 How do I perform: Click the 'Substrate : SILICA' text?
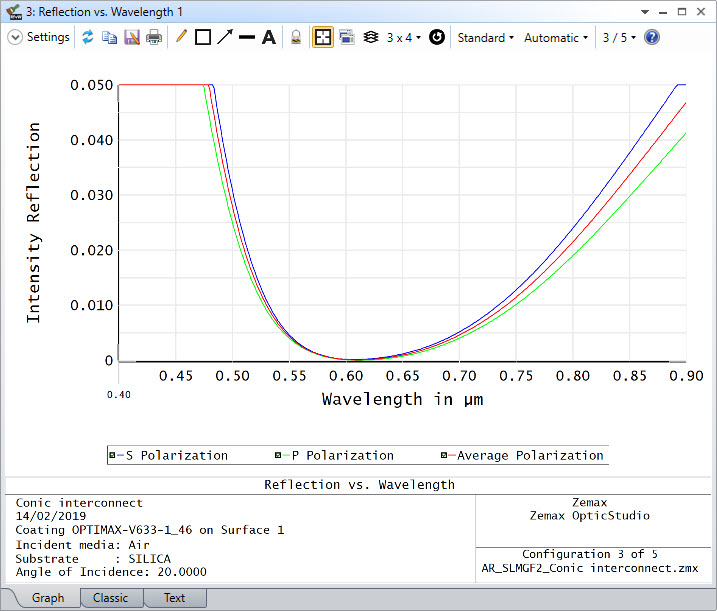point(93,559)
